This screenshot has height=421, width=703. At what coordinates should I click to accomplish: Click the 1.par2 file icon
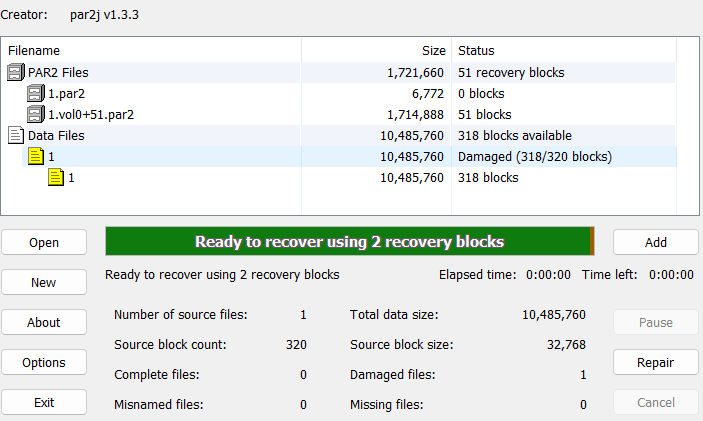pyautogui.click(x=36, y=94)
